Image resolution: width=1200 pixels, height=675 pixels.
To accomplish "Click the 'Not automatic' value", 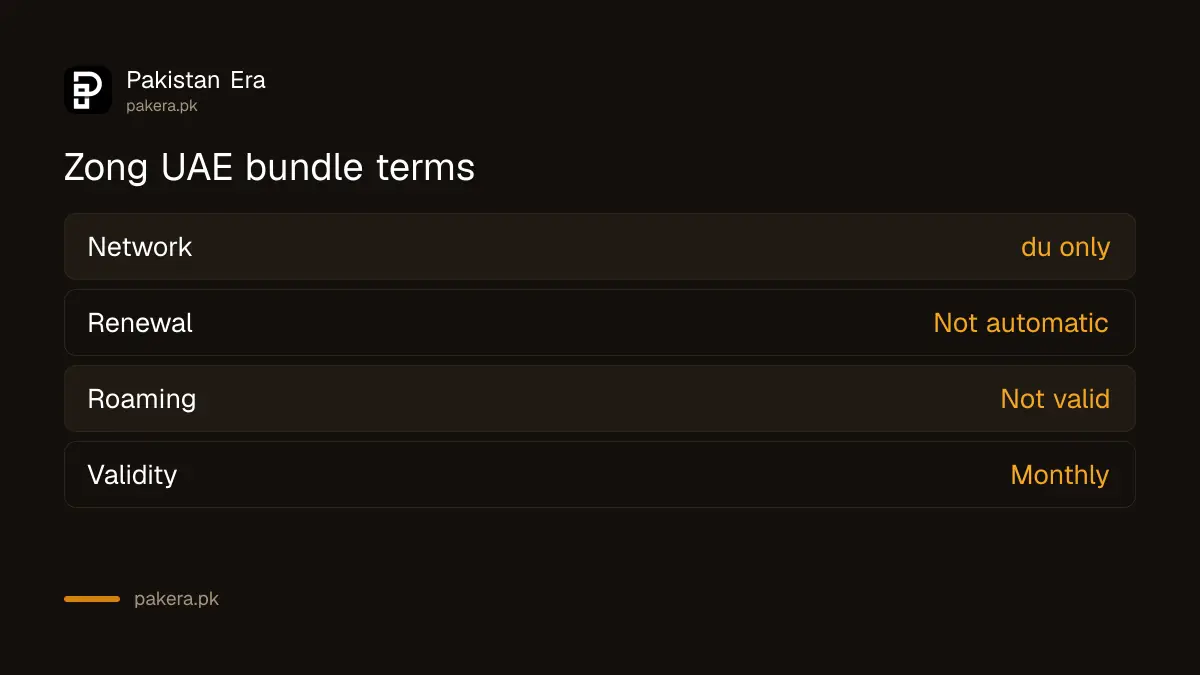I will tap(1021, 322).
